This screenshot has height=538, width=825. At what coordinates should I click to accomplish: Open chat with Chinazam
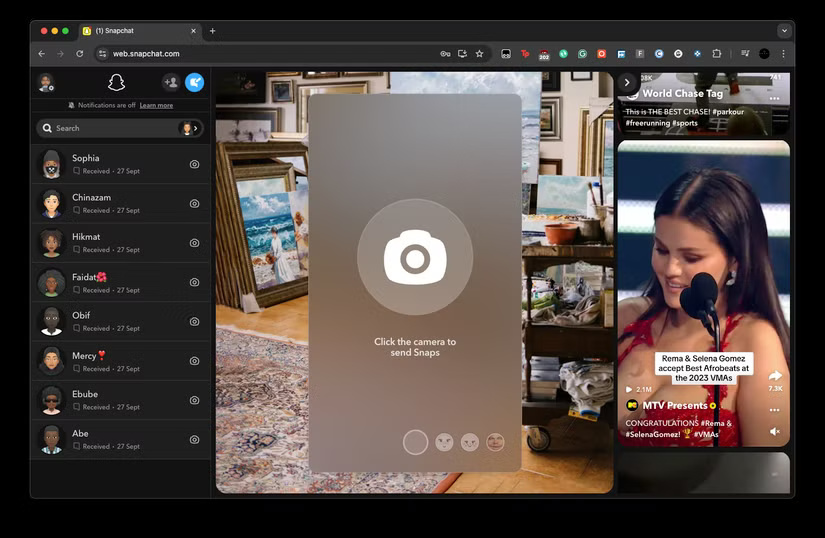click(121, 204)
